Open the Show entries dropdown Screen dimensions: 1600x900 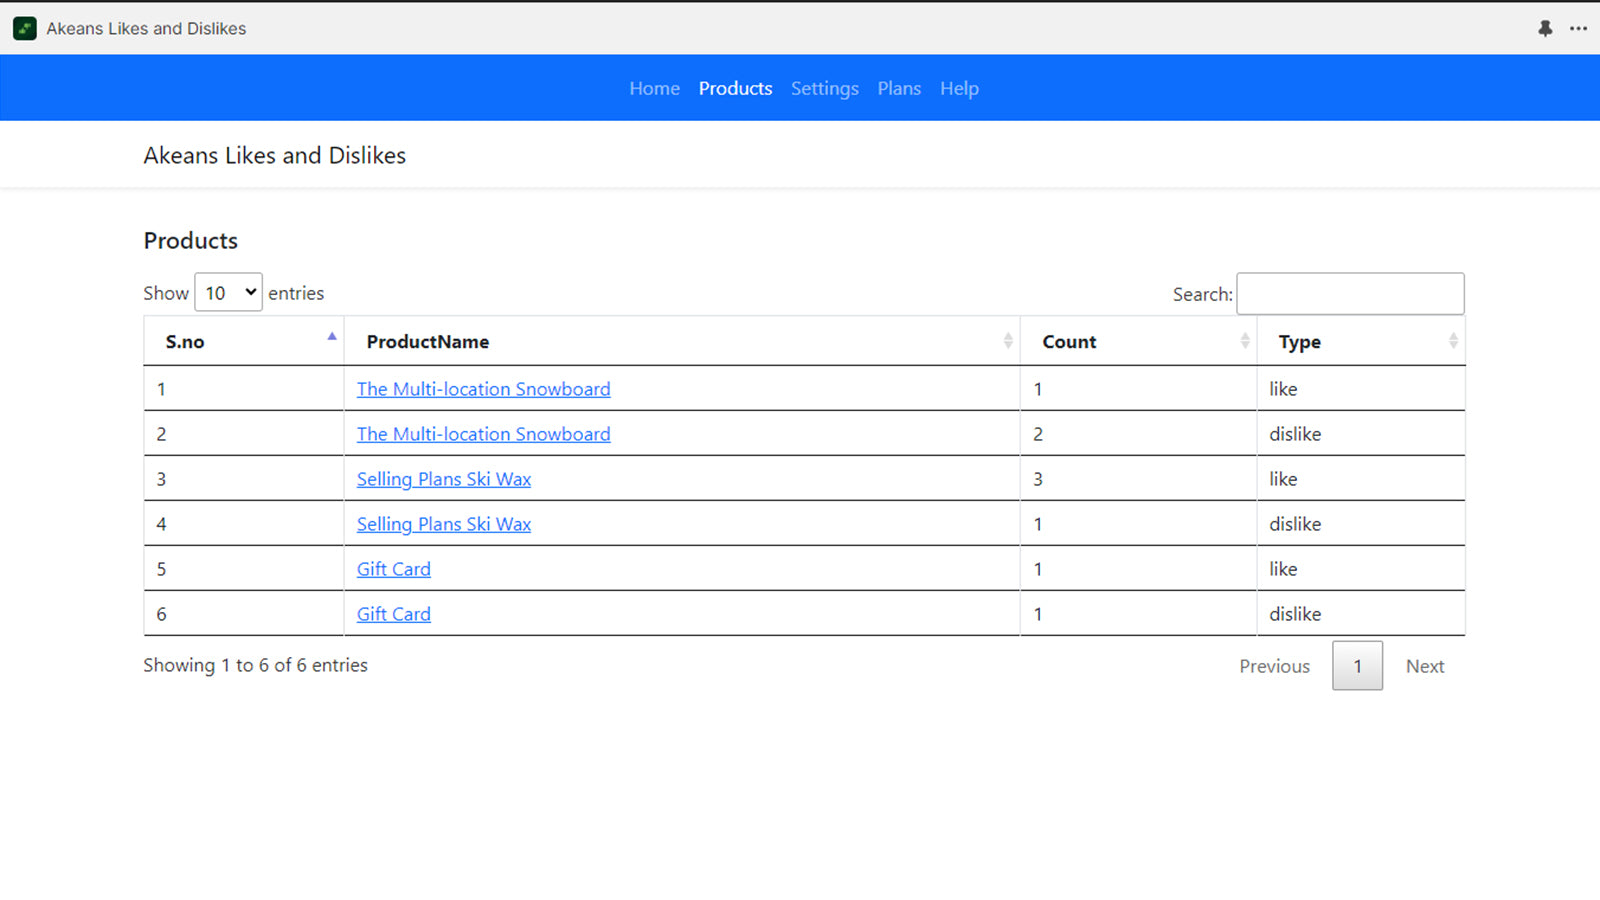(x=228, y=293)
